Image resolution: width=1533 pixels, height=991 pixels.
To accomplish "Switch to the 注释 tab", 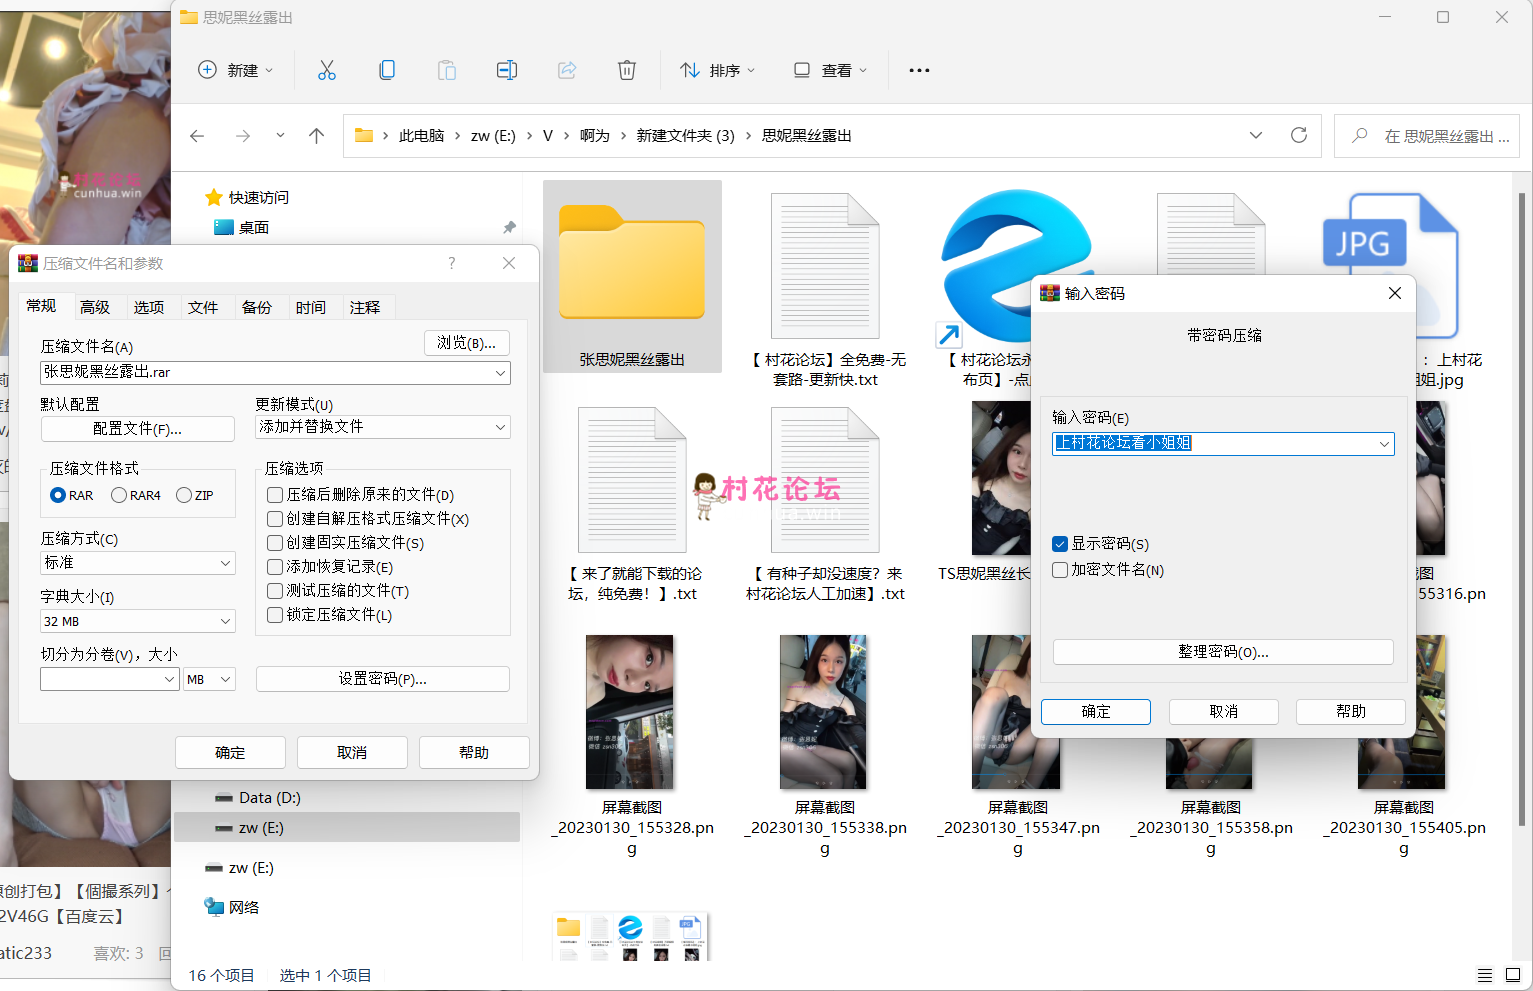I will (x=365, y=307).
